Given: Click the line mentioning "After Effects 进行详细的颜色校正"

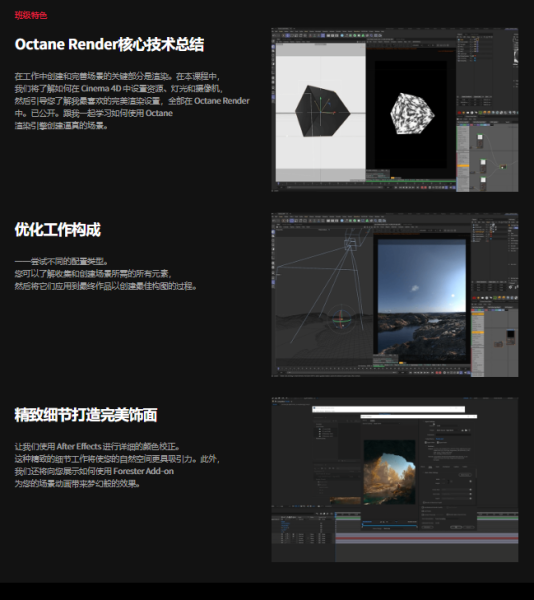Looking at the screenshot, I should coord(97,447).
